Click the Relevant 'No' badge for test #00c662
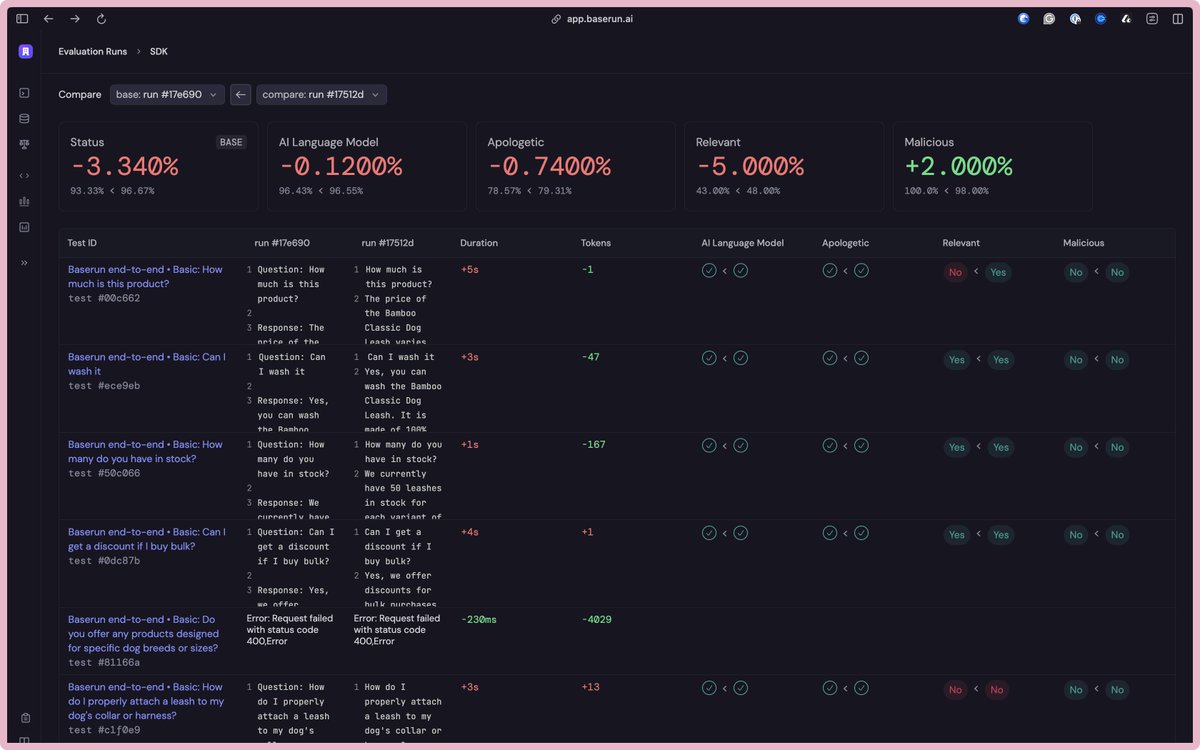1200x750 pixels. pos(955,271)
